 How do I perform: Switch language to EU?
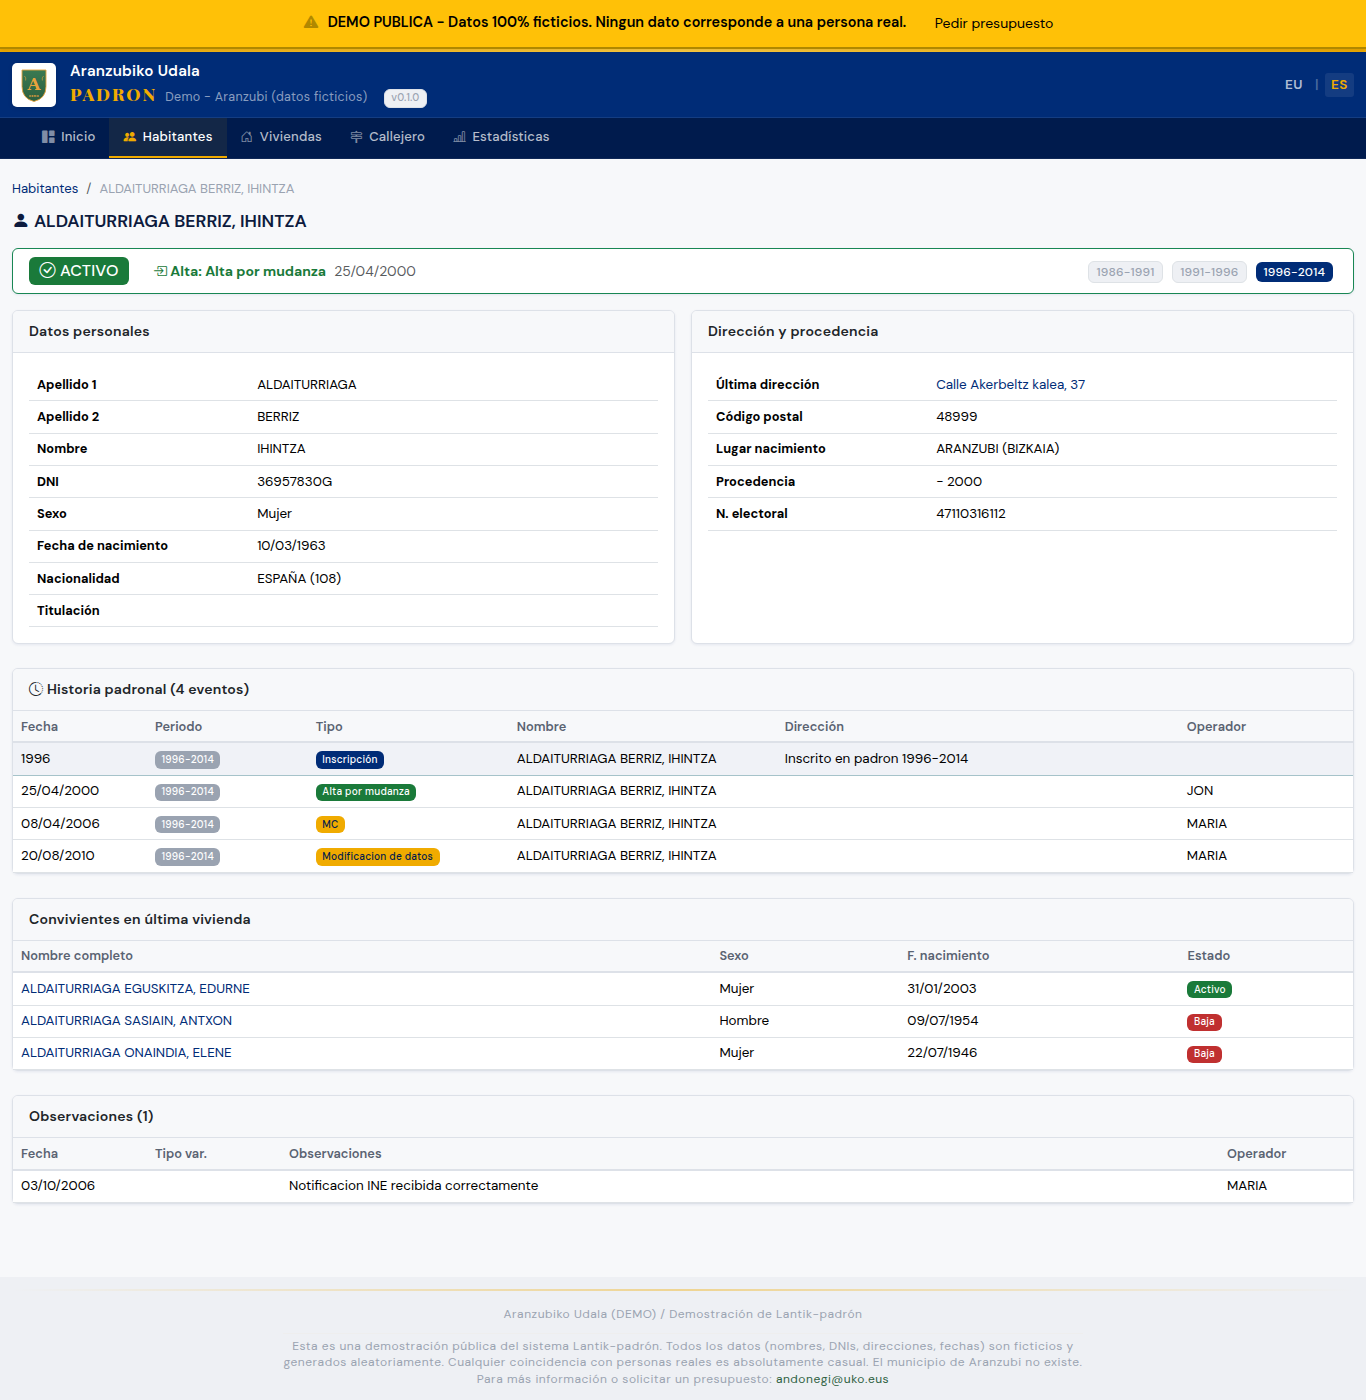(1294, 85)
